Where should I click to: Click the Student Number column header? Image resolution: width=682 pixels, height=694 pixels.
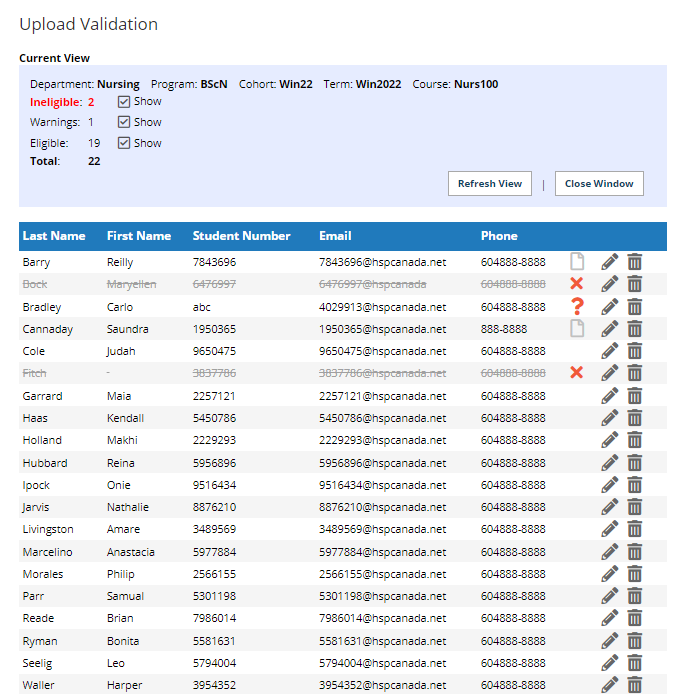point(242,236)
